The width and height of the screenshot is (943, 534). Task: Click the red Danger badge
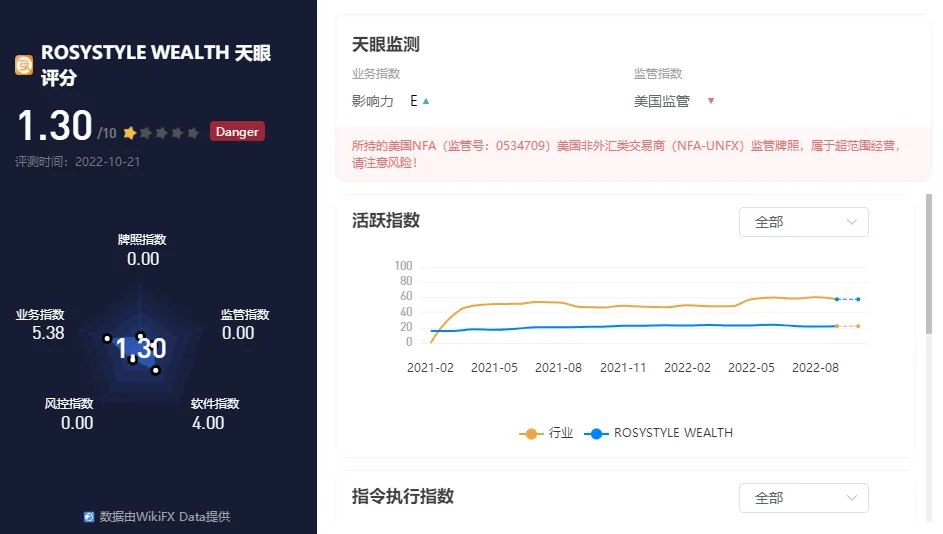pos(237,132)
